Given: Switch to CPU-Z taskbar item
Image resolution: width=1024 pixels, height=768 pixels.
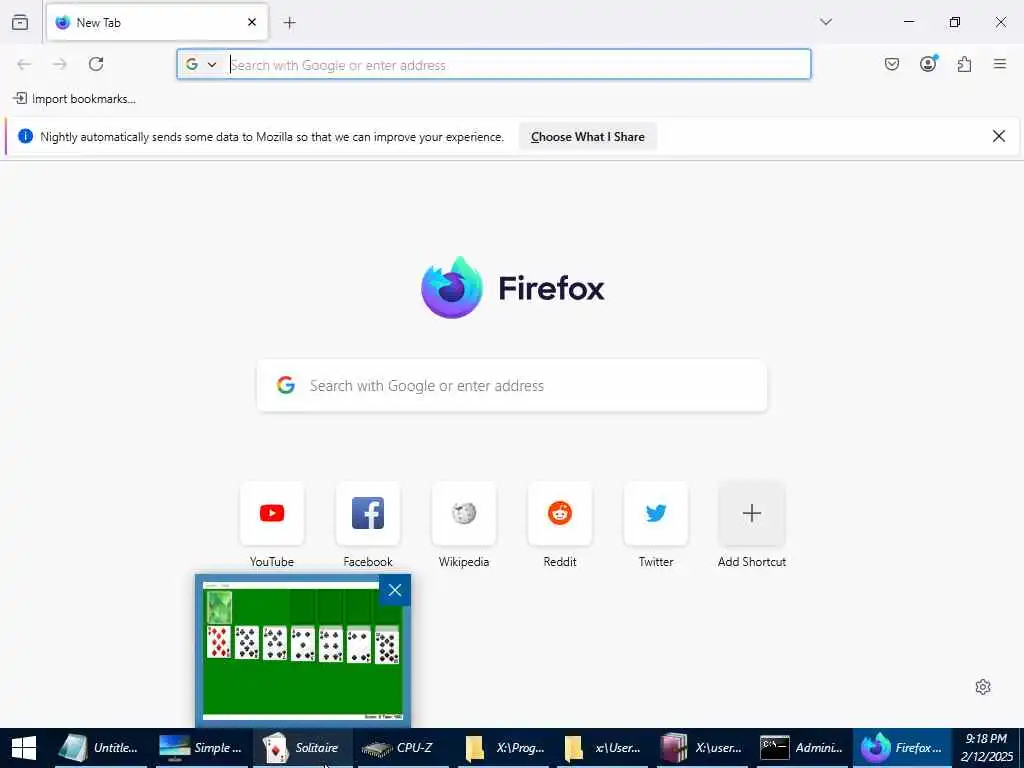Looking at the screenshot, I should pos(402,748).
